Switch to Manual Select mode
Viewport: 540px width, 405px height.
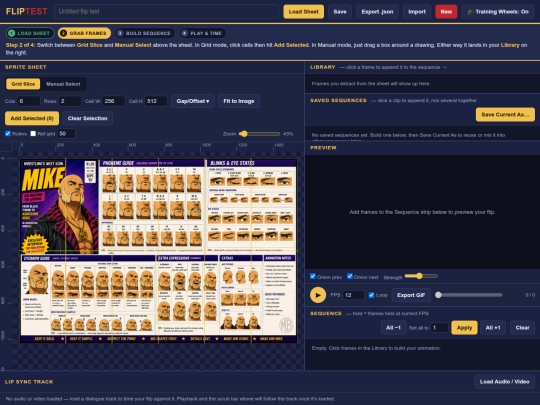pyautogui.click(x=63, y=84)
